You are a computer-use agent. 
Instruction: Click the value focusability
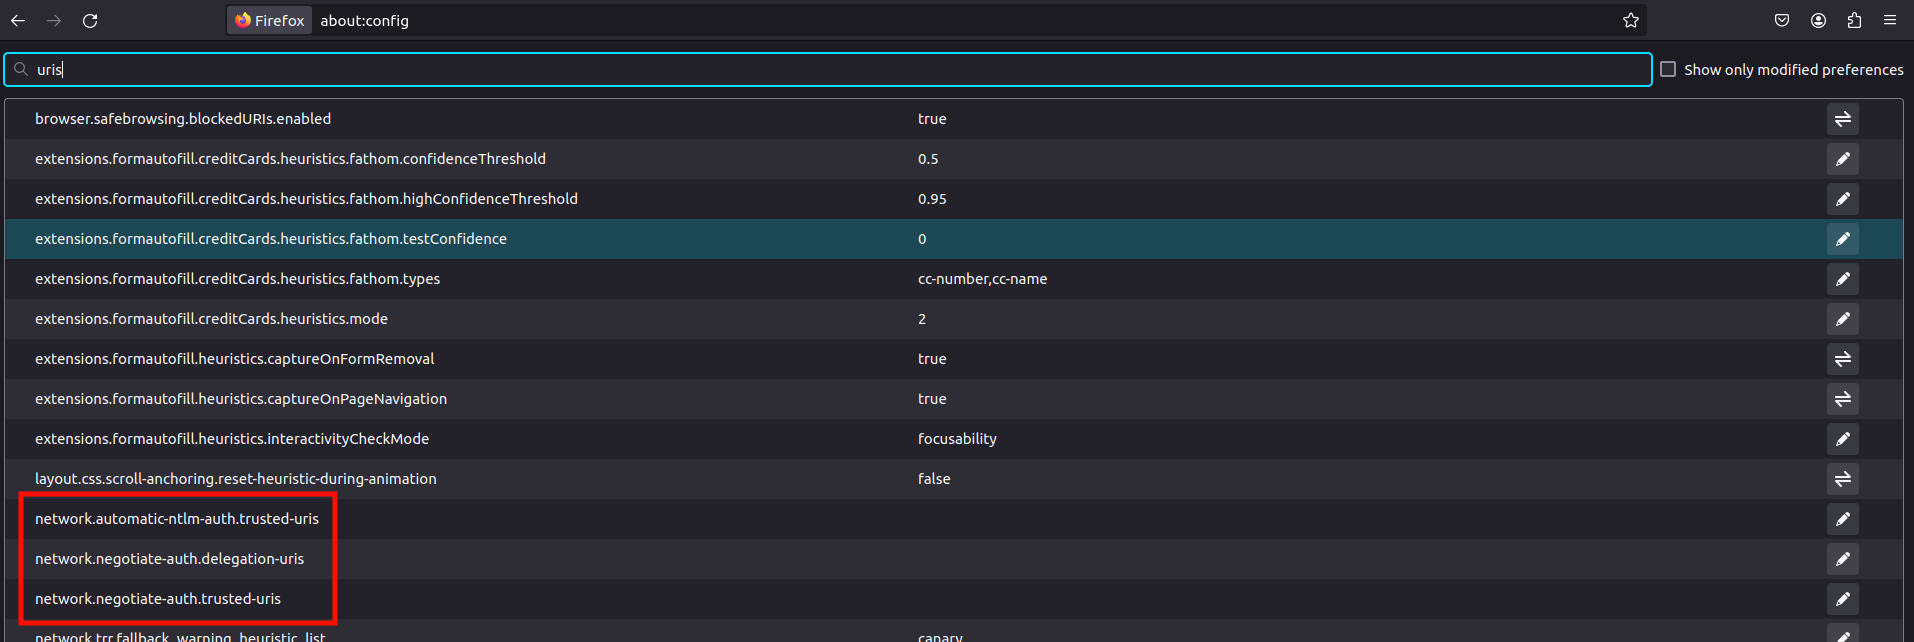tap(957, 439)
